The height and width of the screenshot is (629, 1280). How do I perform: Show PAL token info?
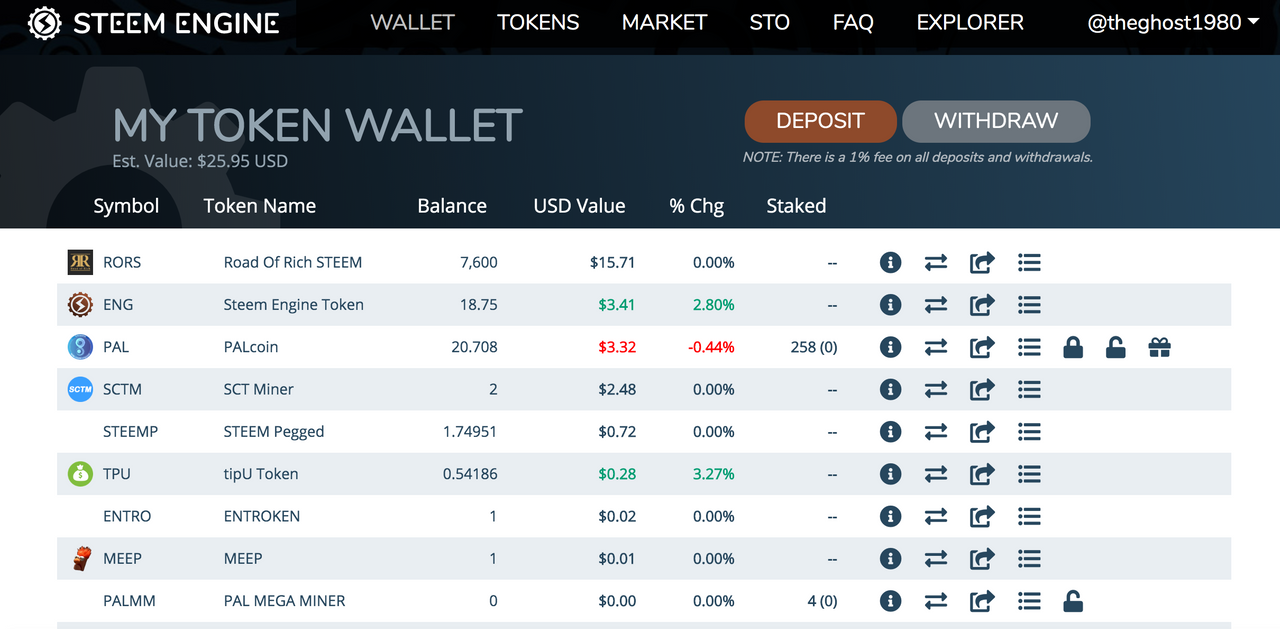(890, 347)
